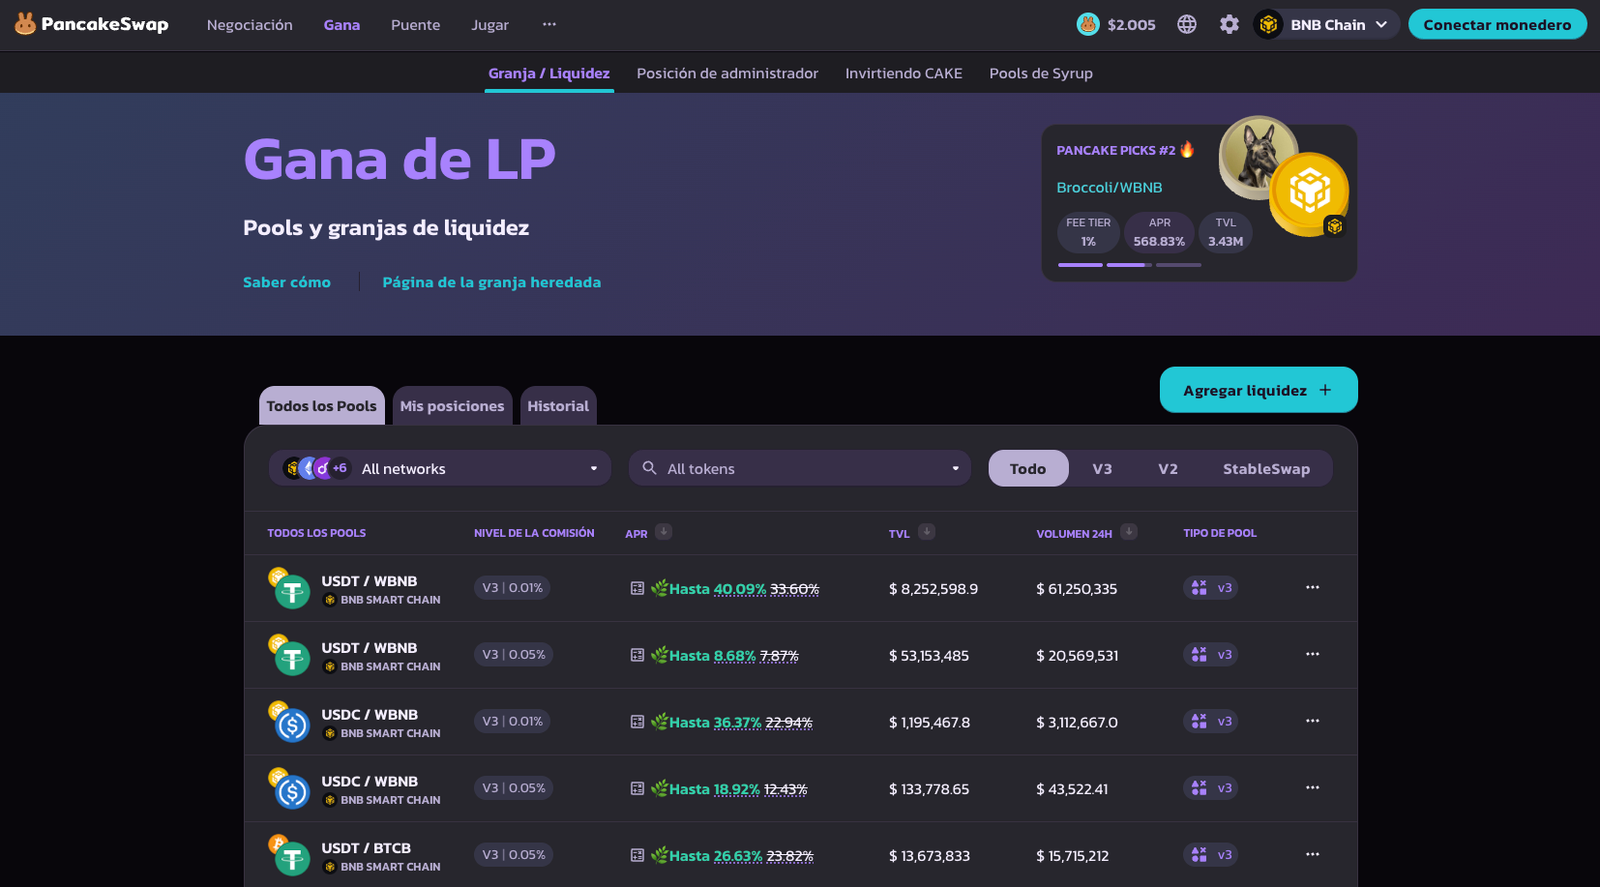Click the USDT/WBNB 0.01% token pair icon
The image size is (1600, 887).
tap(289, 588)
